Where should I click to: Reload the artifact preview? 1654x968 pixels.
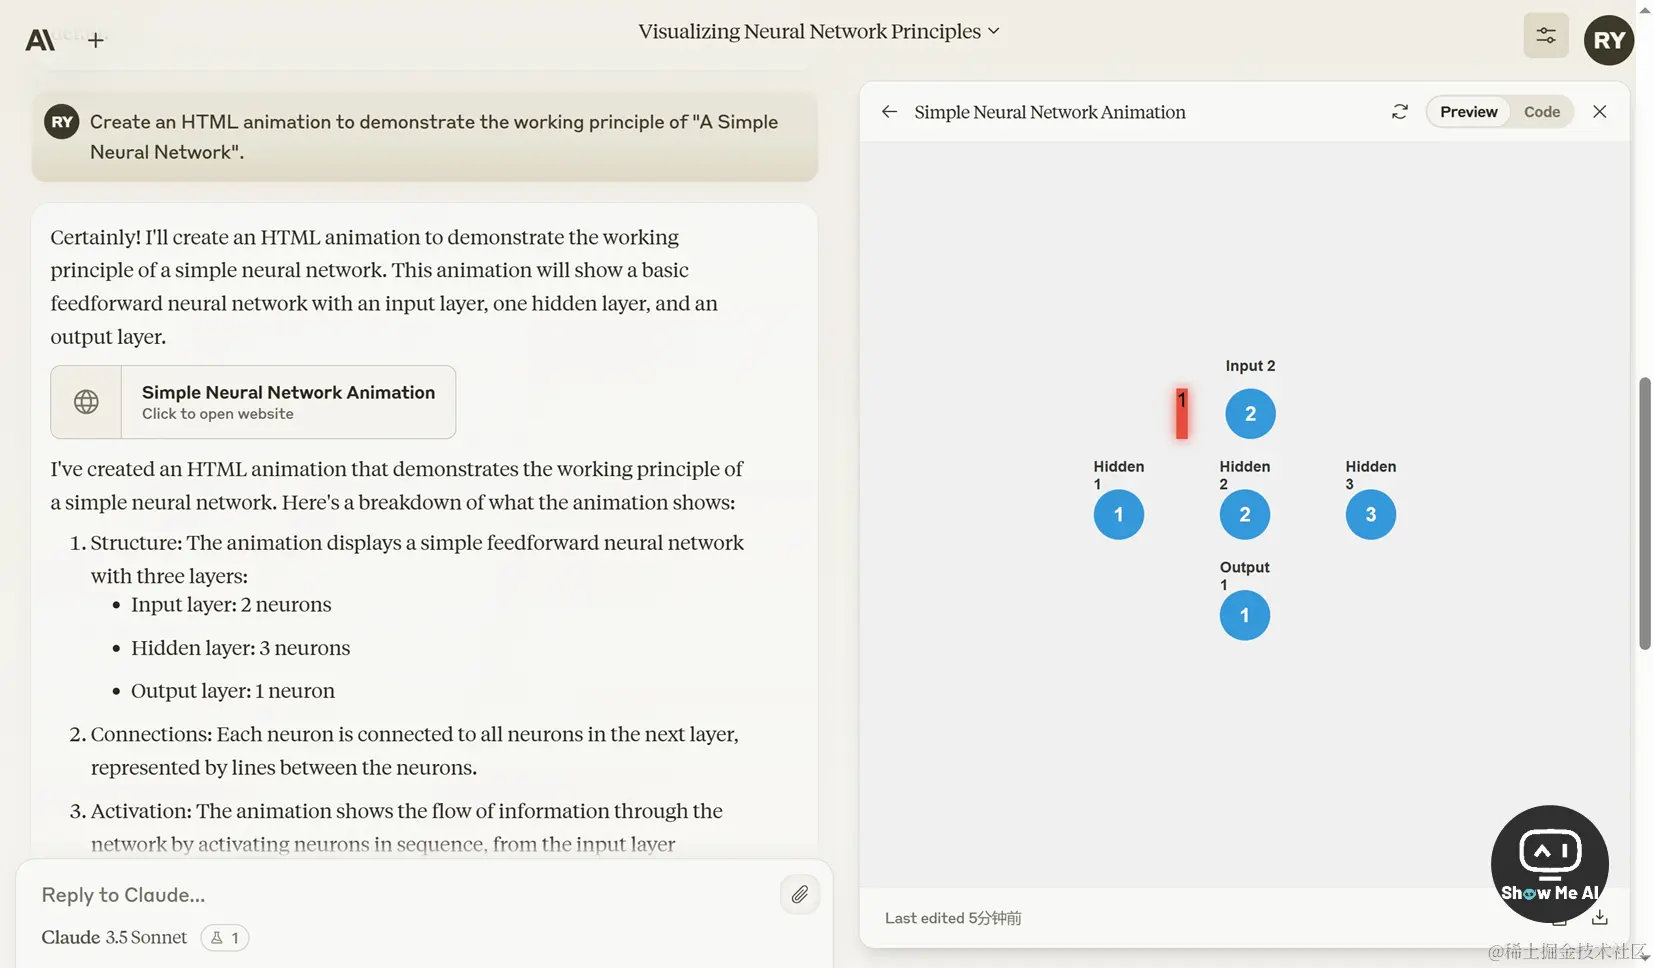[x=1400, y=112]
